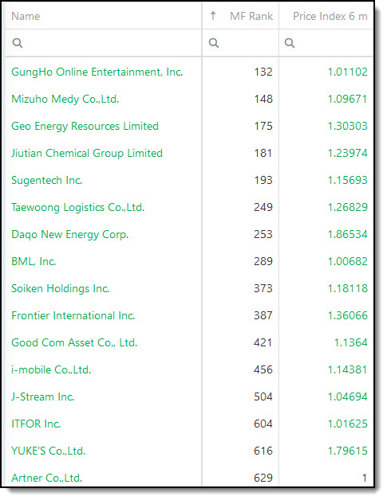386x500 pixels.
Task: Open Geo Energy Resources Limited link
Action: click(85, 126)
